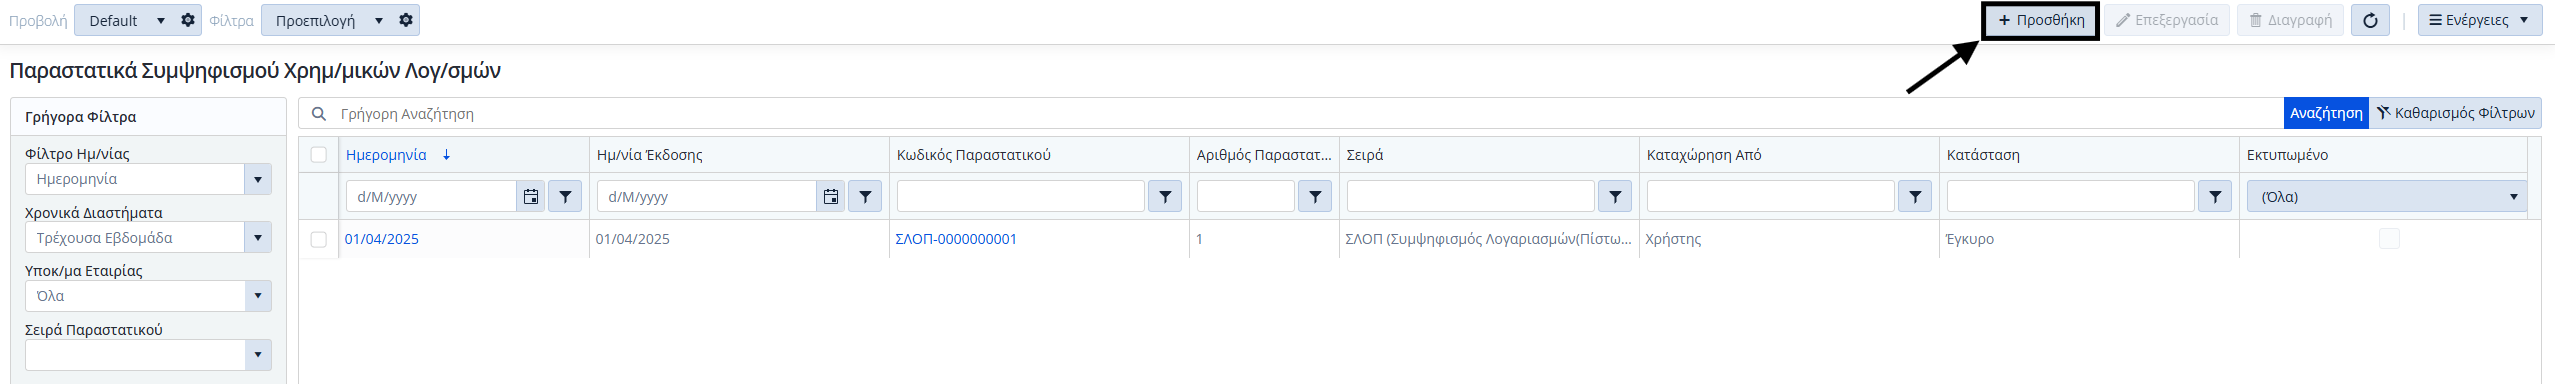Check the row checkbox for 01/04/2025
Viewport: 2555px width, 384px height.
(319, 239)
